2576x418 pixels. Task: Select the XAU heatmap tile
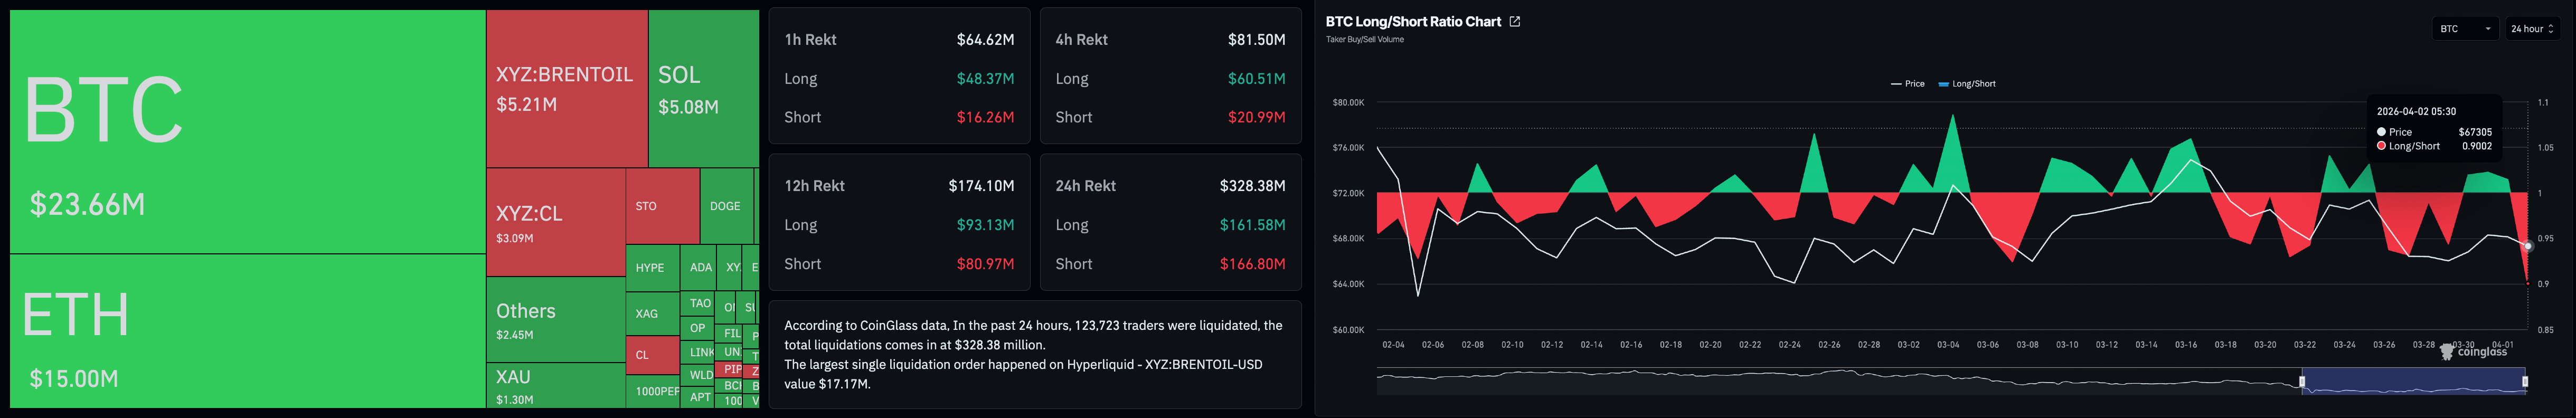click(555, 385)
